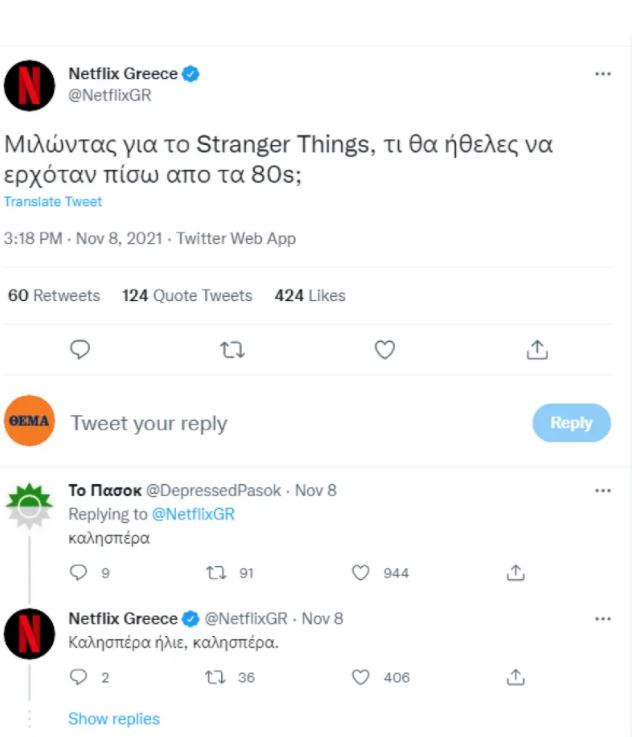Retweet the Netflix Greece reply
The image size is (632, 737).
click(212, 677)
